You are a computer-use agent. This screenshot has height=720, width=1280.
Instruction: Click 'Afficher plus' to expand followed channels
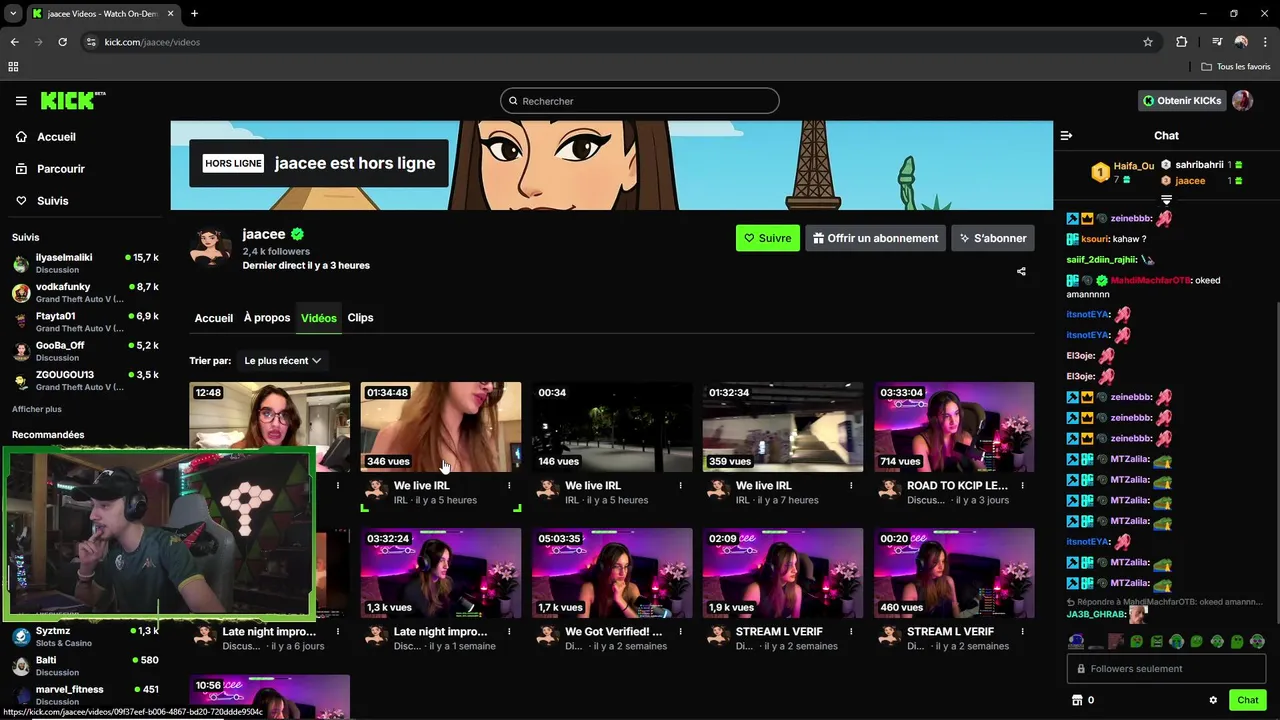[x=37, y=409]
